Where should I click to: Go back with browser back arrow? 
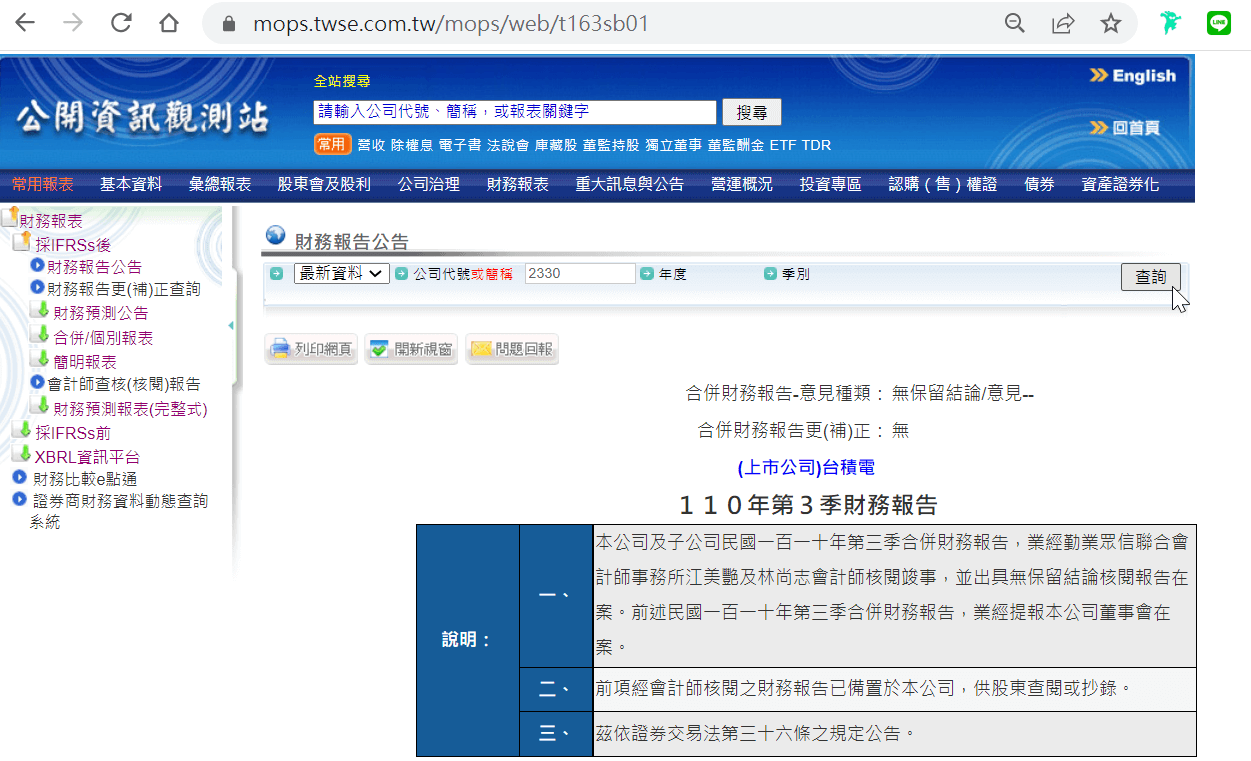click(24, 23)
